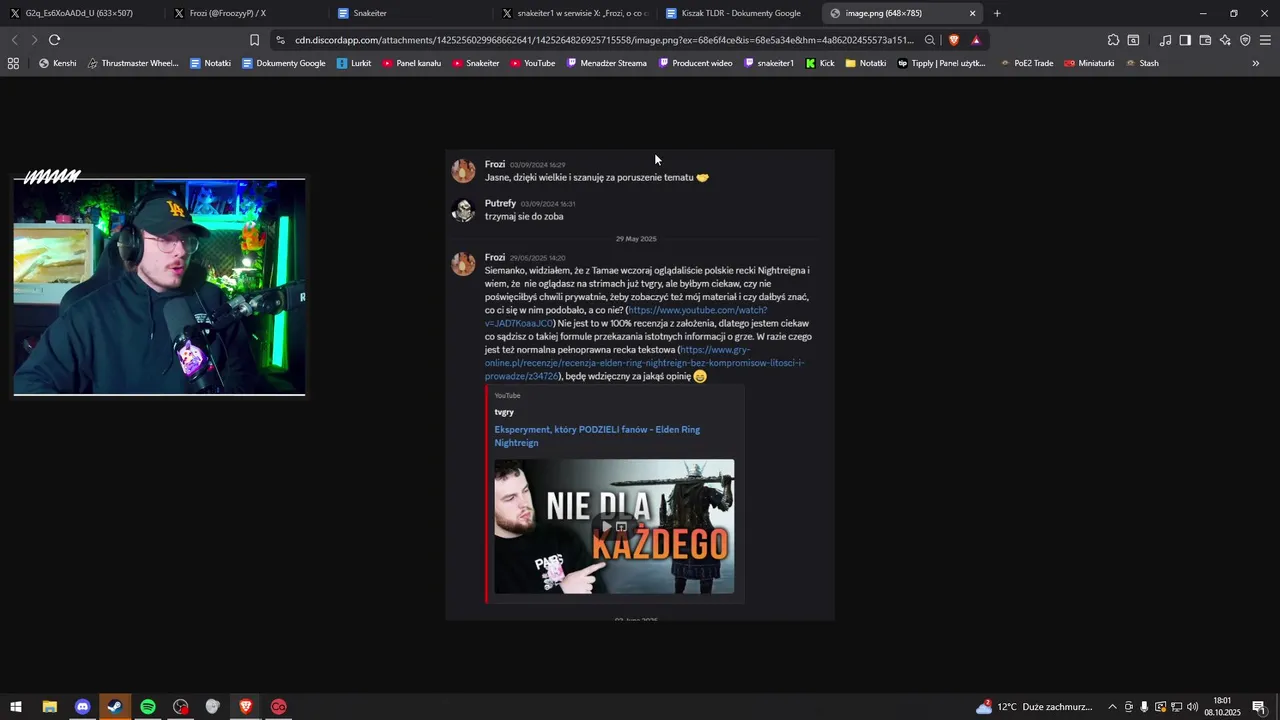Toggle the browser sidebar panel
The width and height of the screenshot is (1280, 720).
click(1185, 40)
